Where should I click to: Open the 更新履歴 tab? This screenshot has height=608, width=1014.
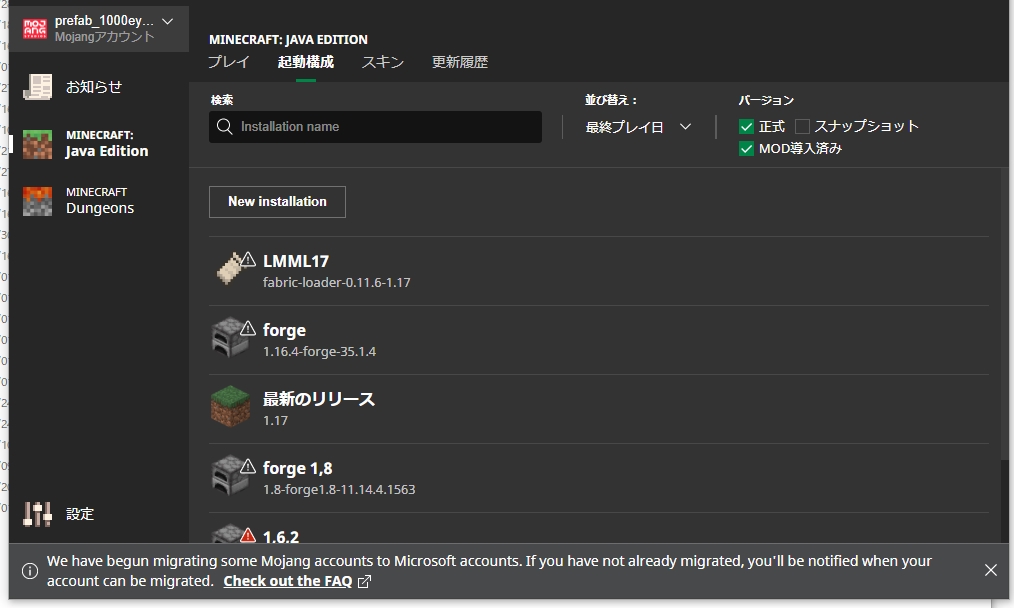(458, 62)
